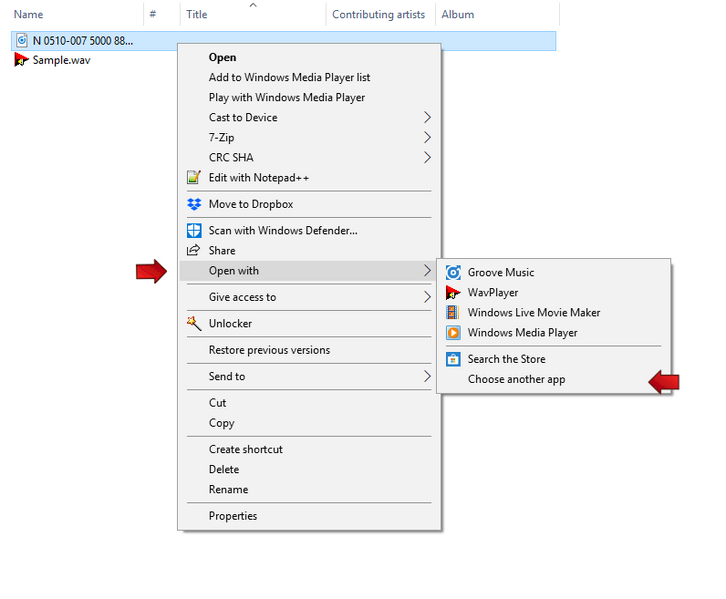
Task: Choose Open in the context menu
Action: (309, 57)
